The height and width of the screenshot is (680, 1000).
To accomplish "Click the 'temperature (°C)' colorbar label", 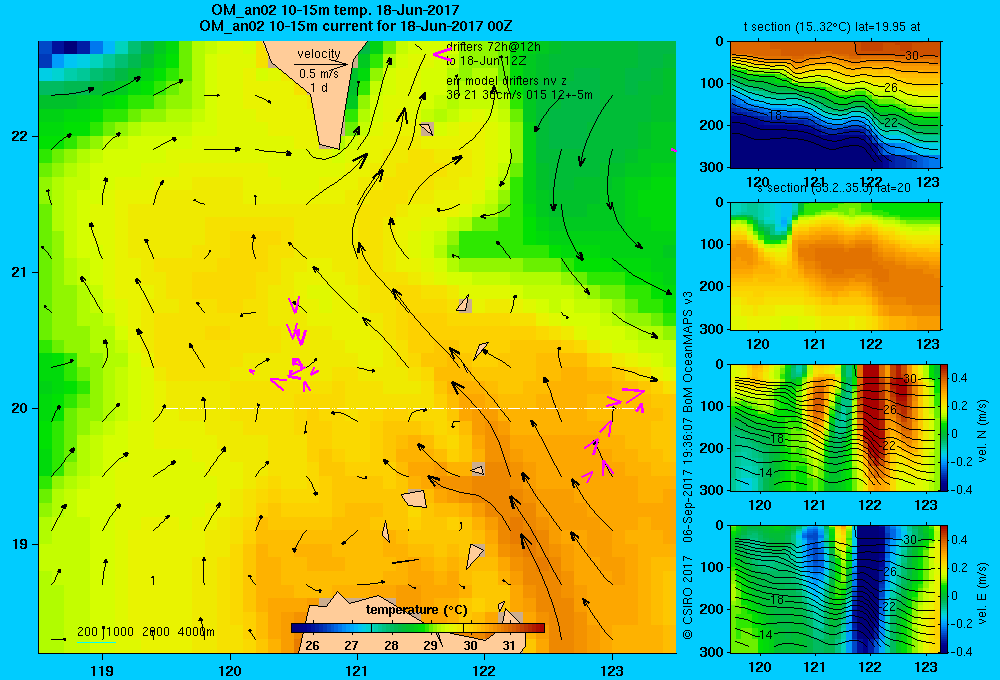I will (x=417, y=610).
